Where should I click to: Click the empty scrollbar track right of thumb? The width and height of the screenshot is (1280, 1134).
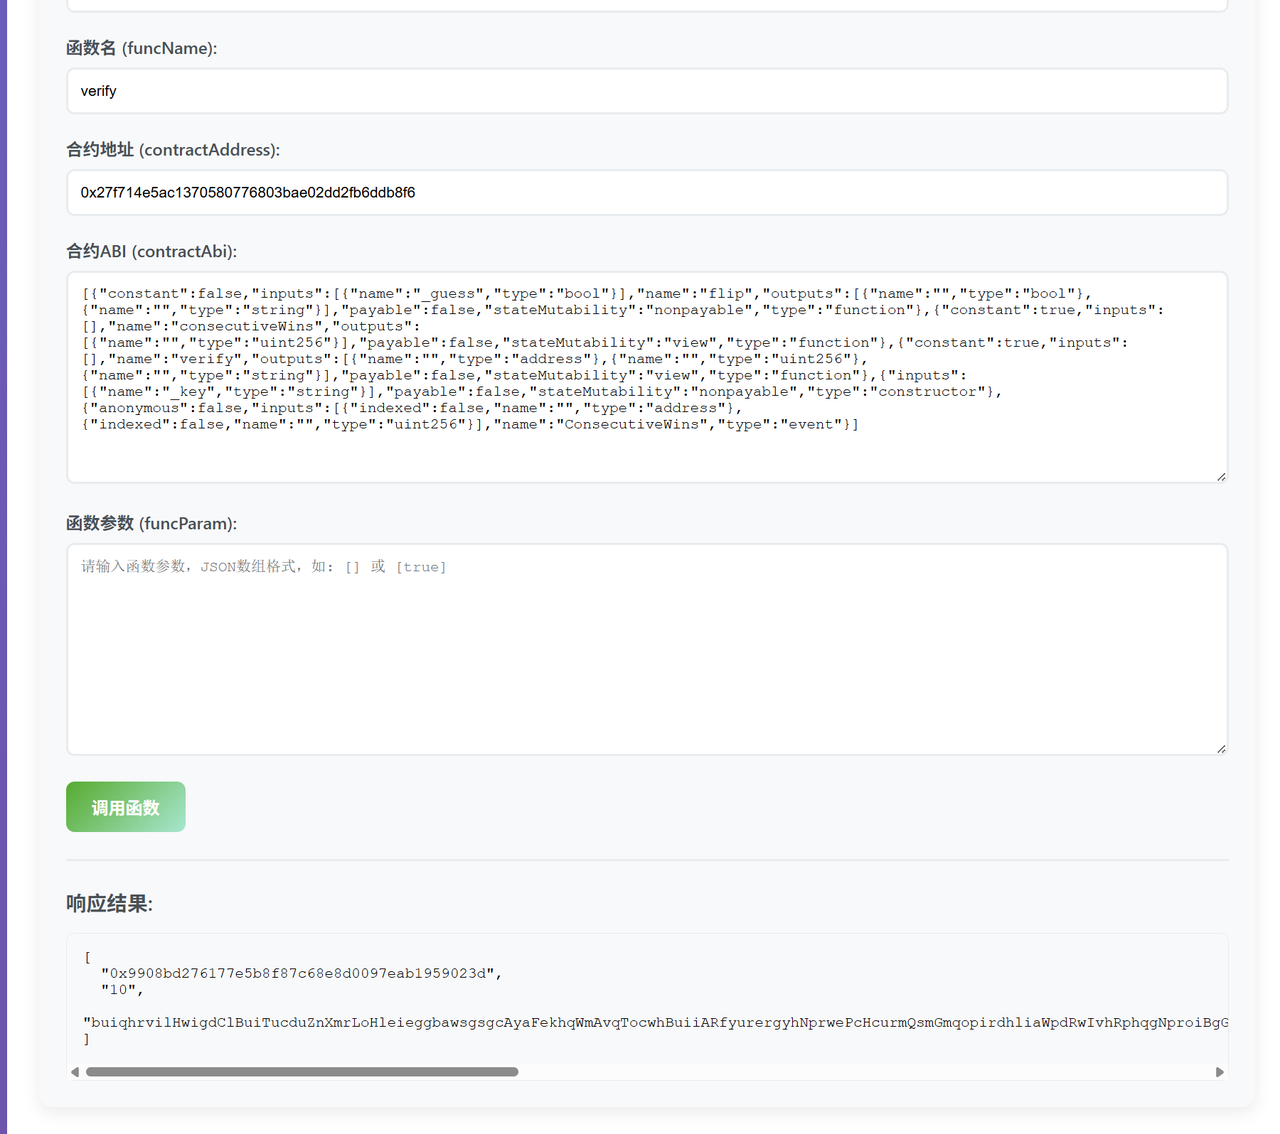click(x=860, y=1072)
